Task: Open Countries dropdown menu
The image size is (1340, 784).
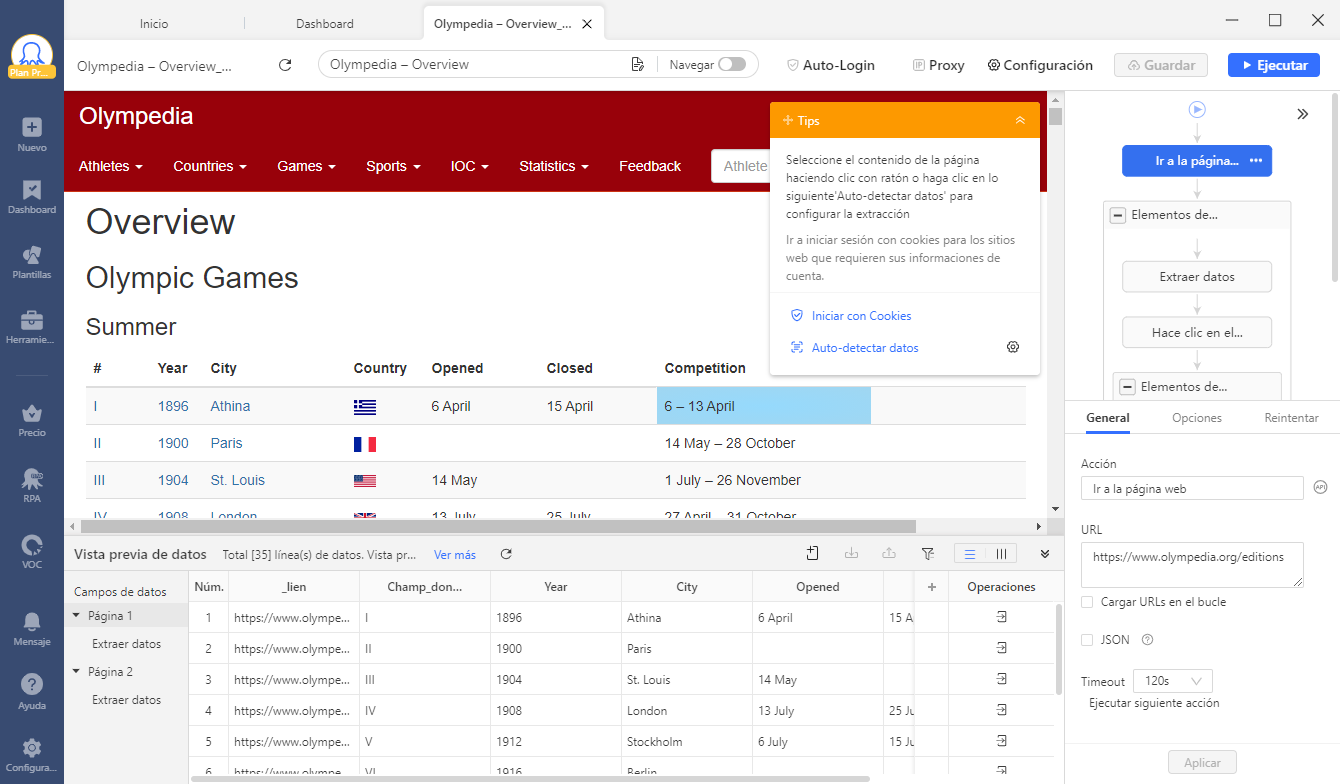Action: coord(210,166)
